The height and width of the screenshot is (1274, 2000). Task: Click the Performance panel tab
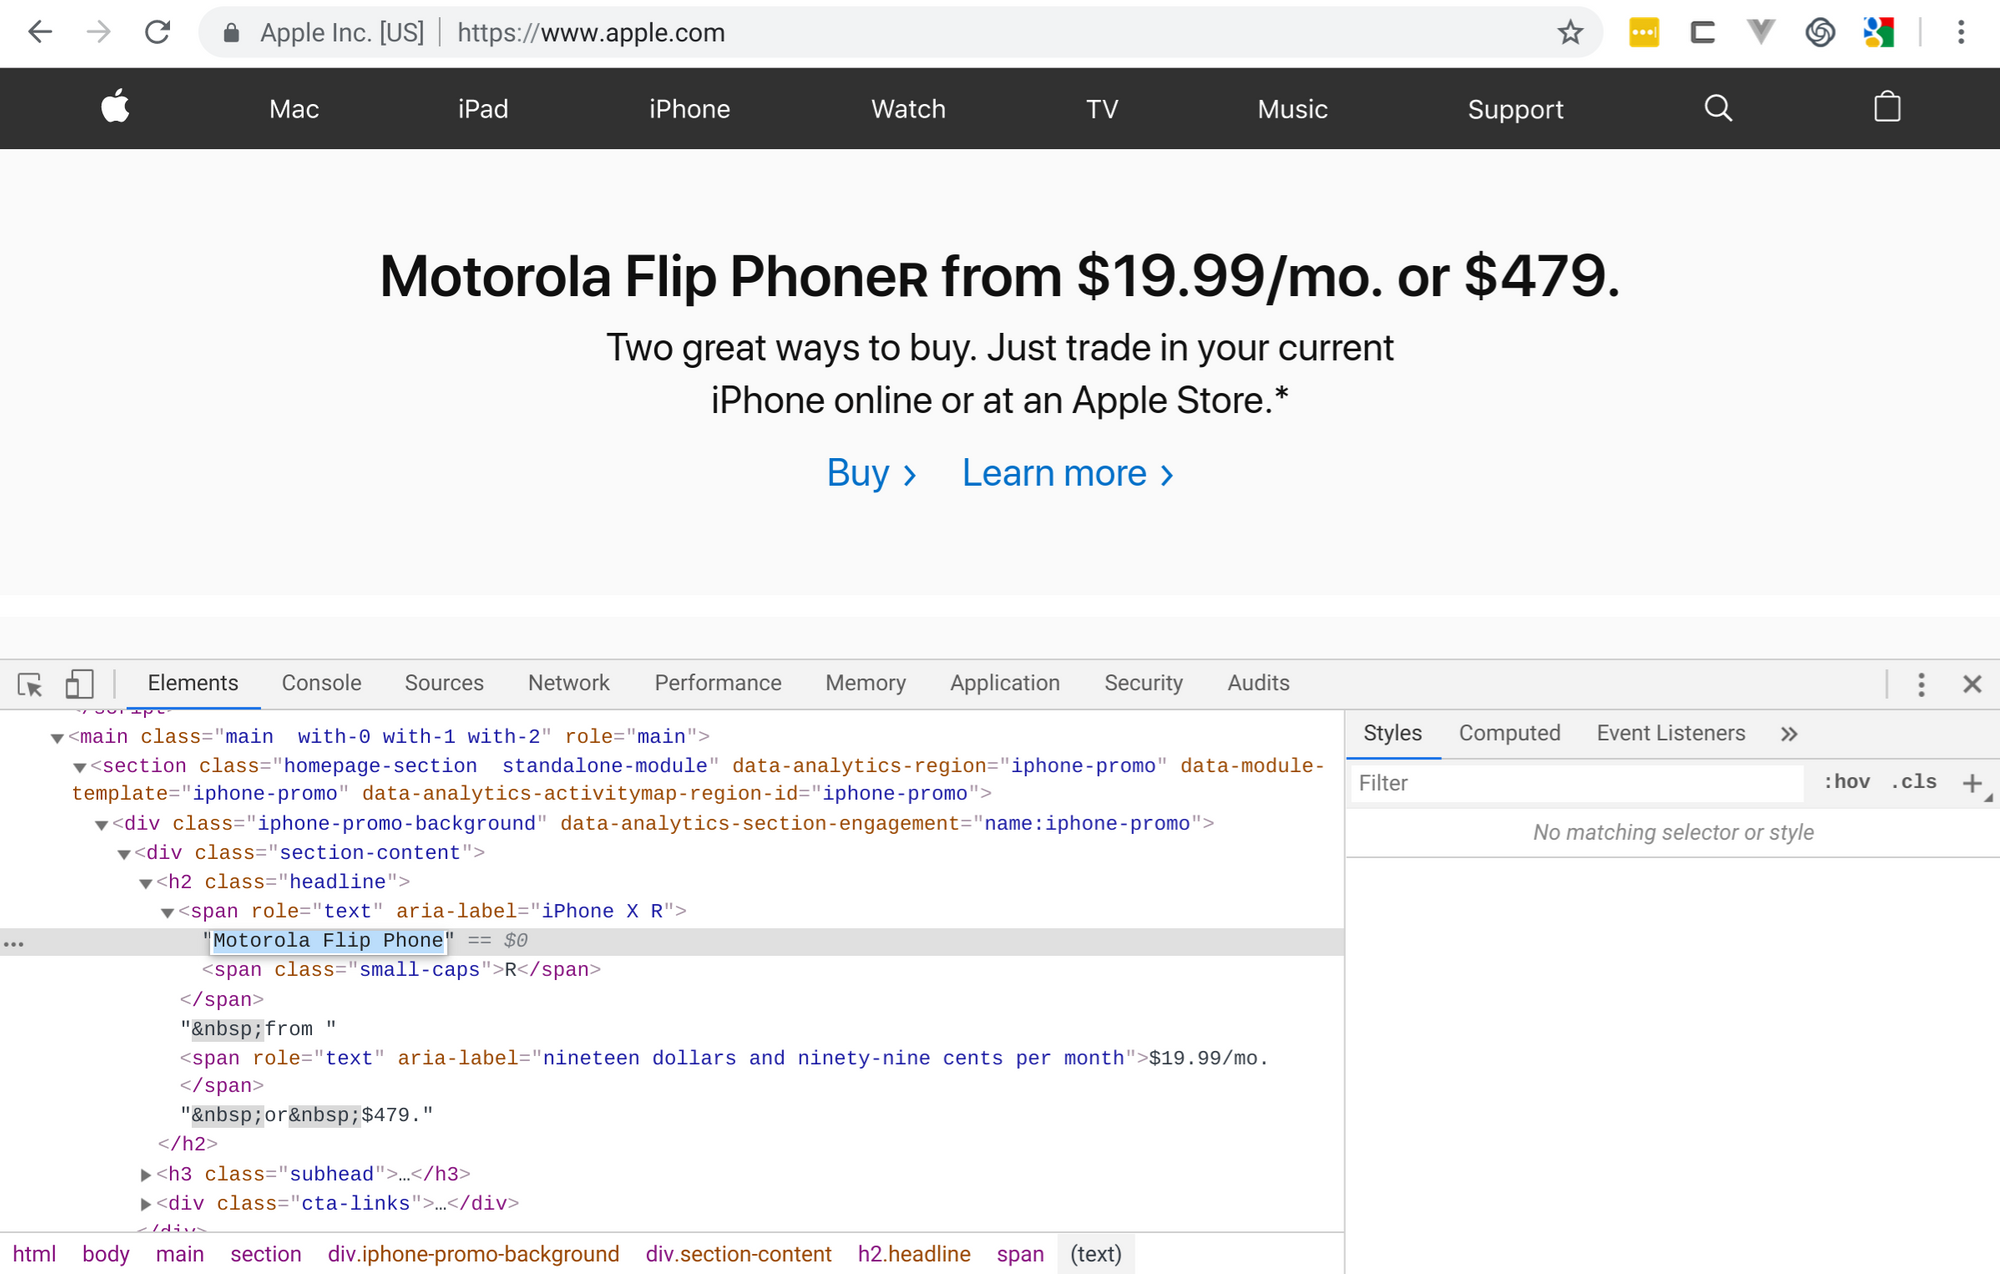click(x=720, y=682)
